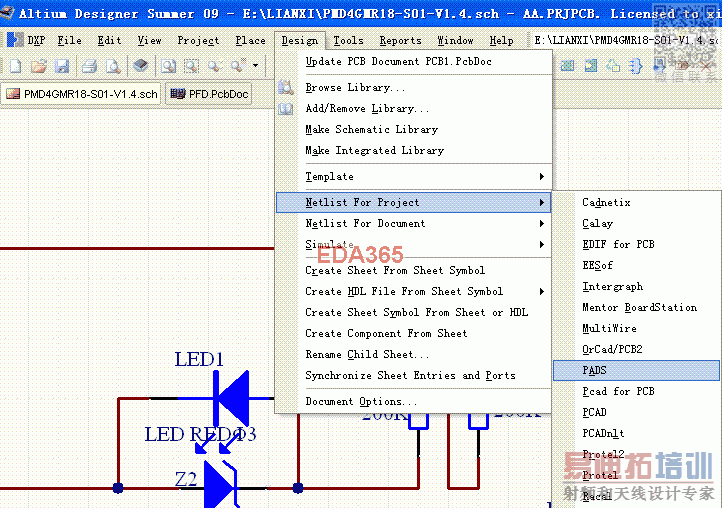Choose Make Integrated Library
This screenshot has height=508, width=722.
tap(413, 151)
